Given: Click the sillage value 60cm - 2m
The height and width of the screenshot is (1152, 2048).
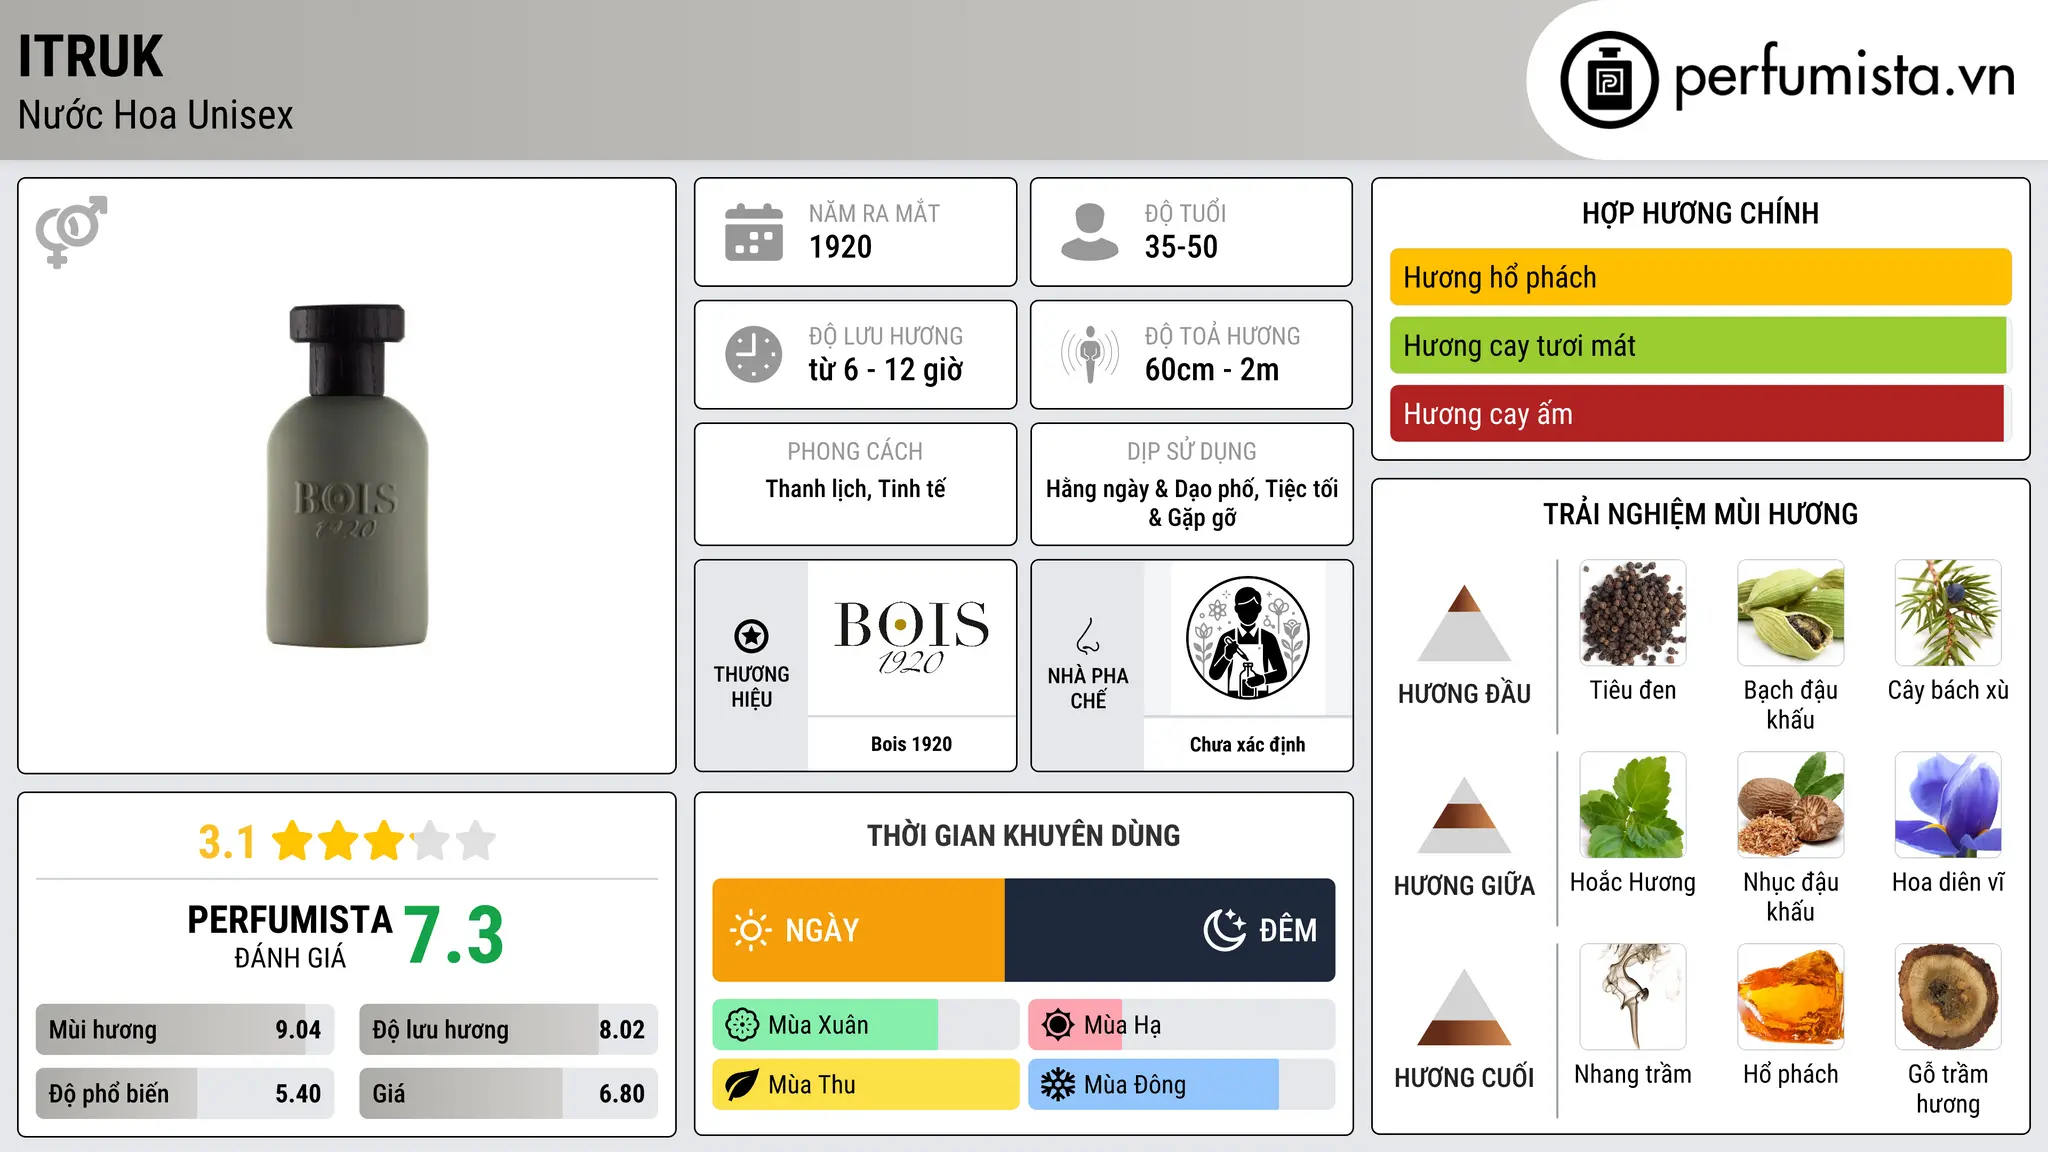Looking at the screenshot, I should (x=1212, y=370).
